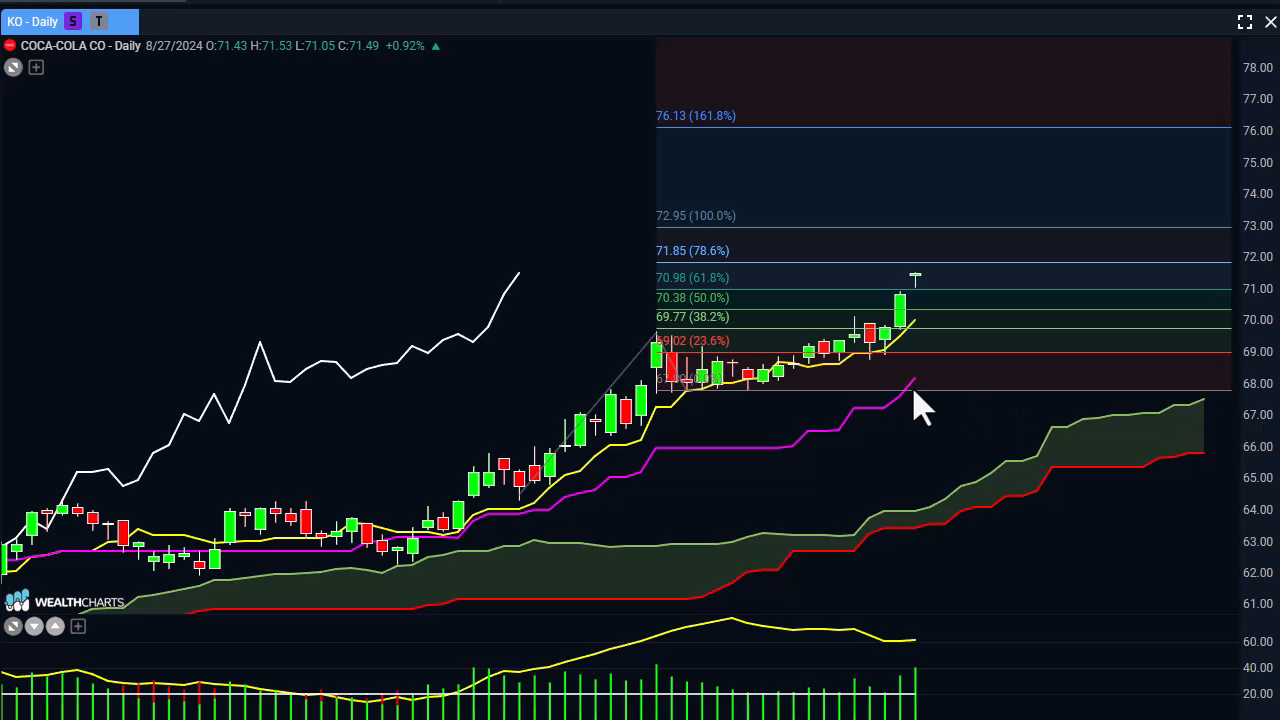Select the 70.98 (61.8%) Fibonacci label
Image resolution: width=1280 pixels, height=720 pixels.
pyautogui.click(x=693, y=278)
